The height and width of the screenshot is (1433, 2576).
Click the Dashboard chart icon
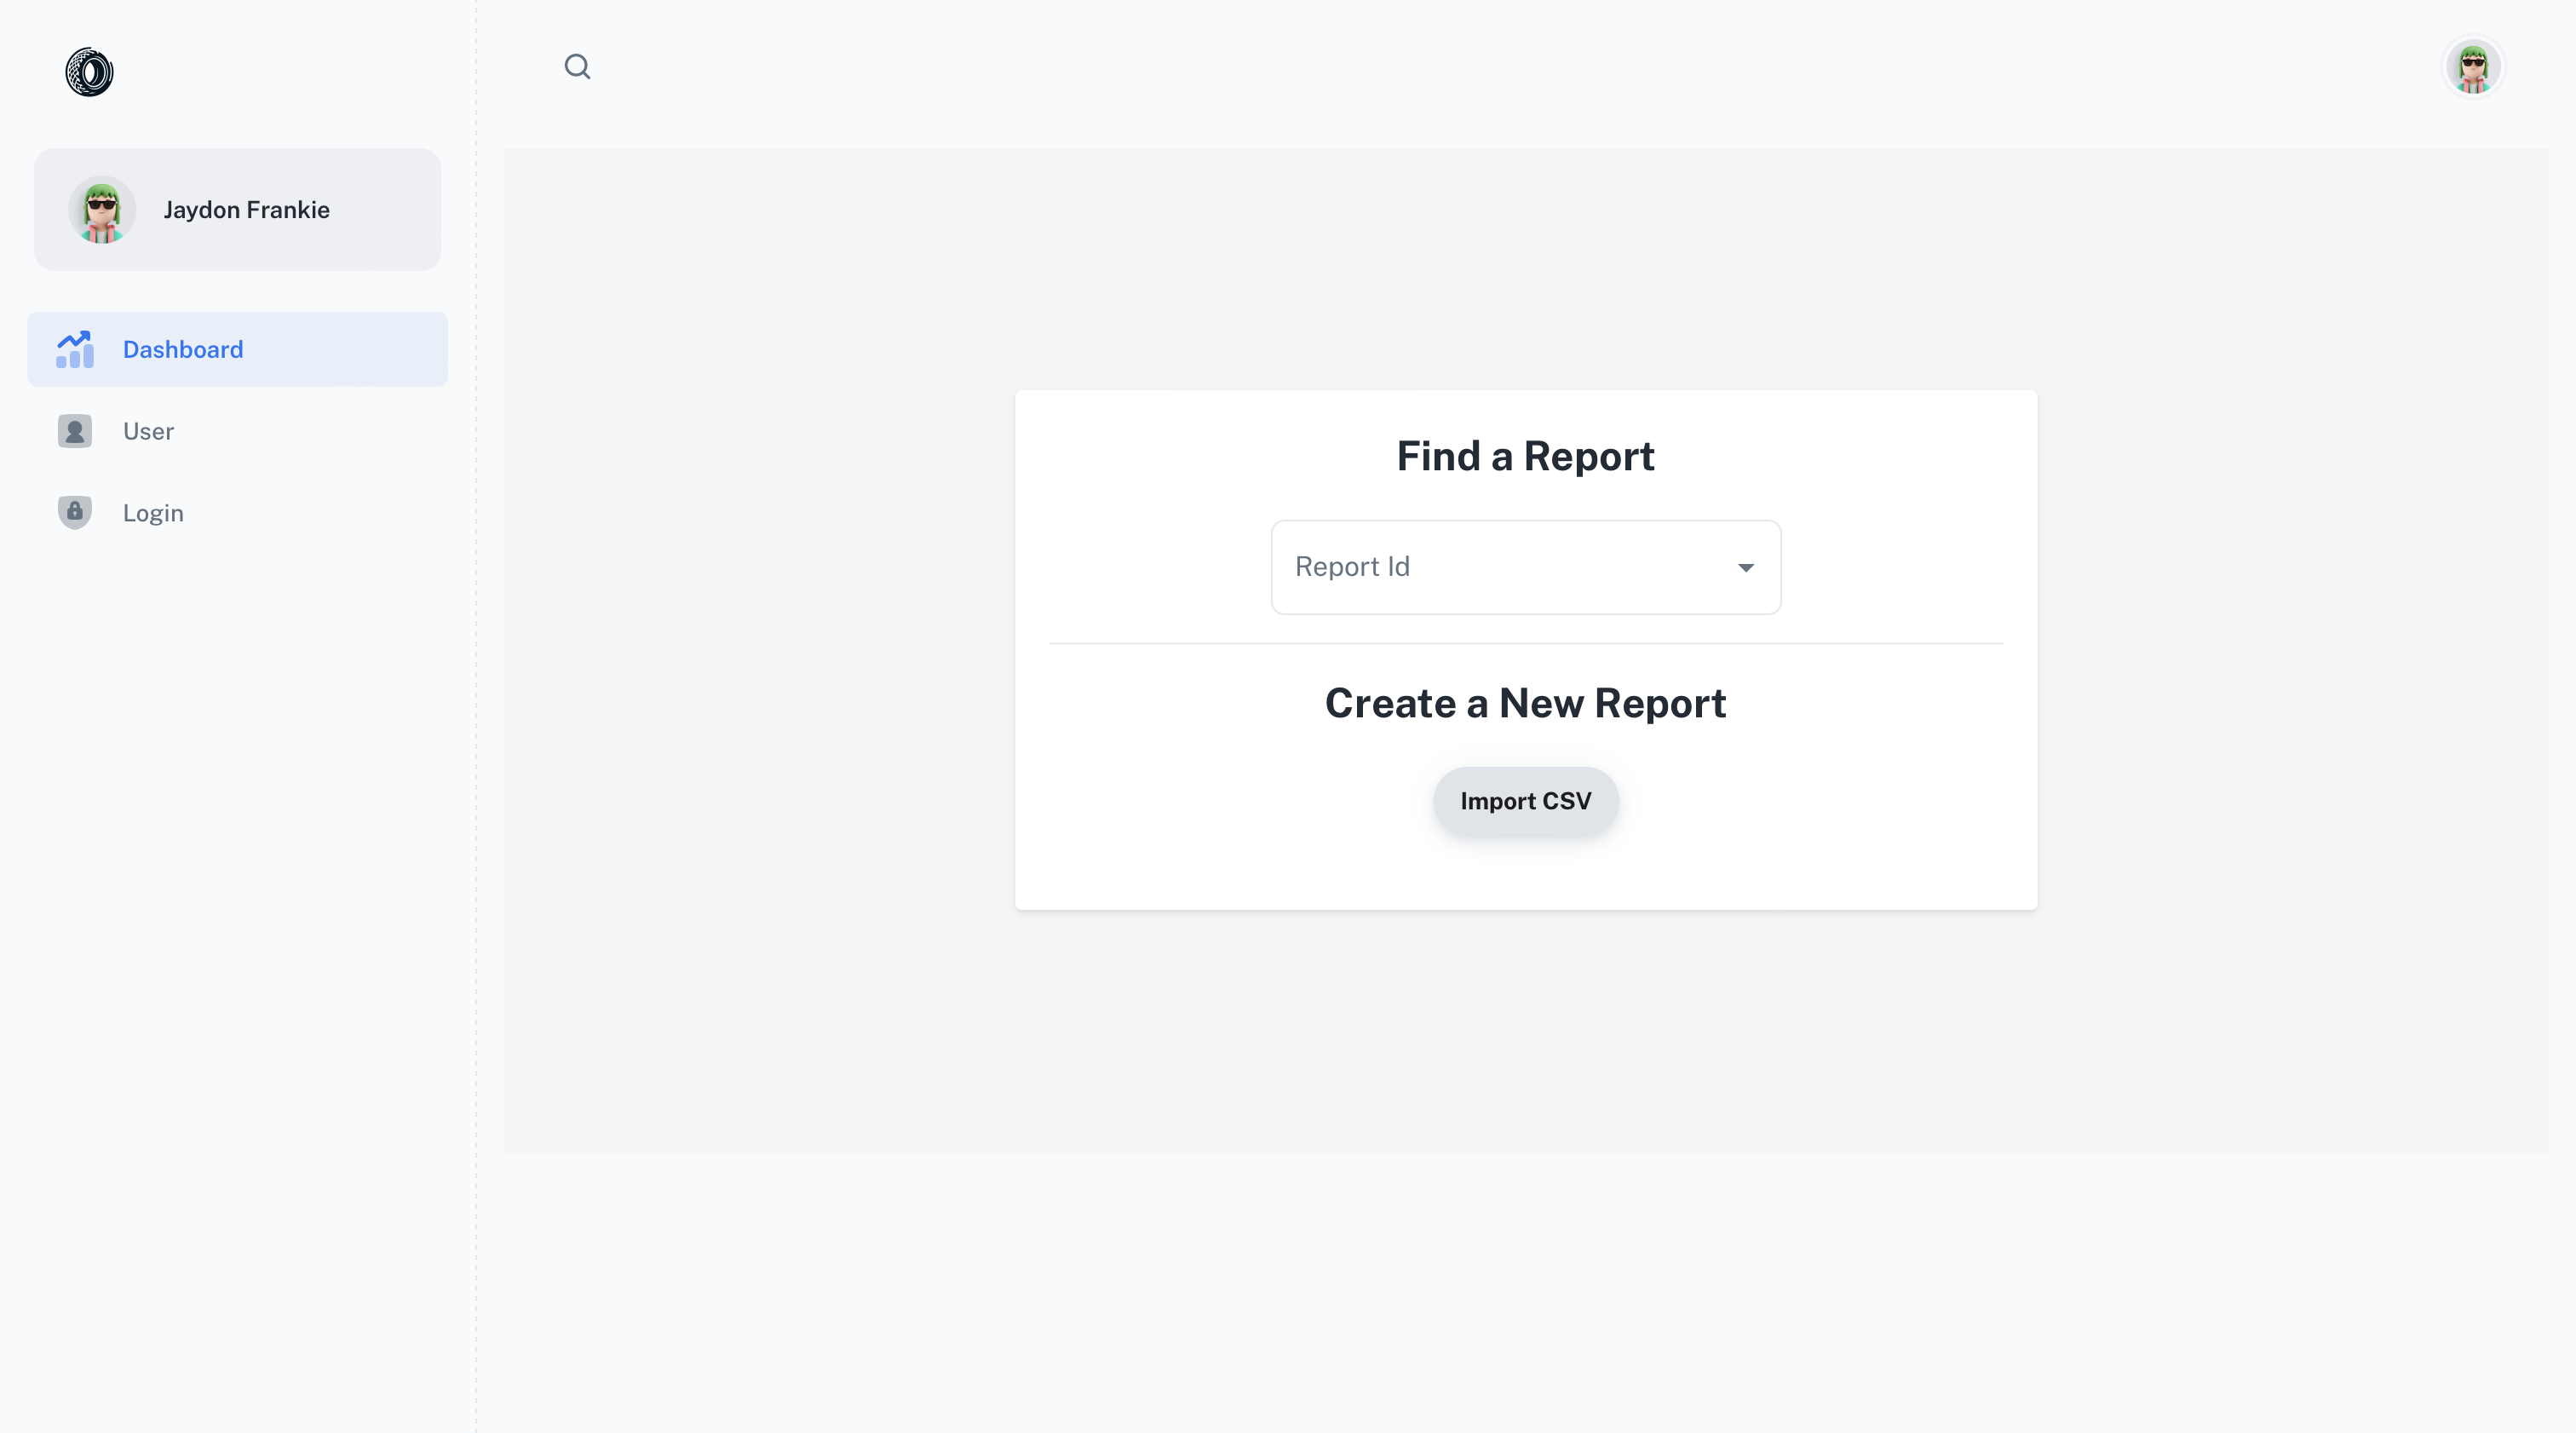tap(75, 349)
